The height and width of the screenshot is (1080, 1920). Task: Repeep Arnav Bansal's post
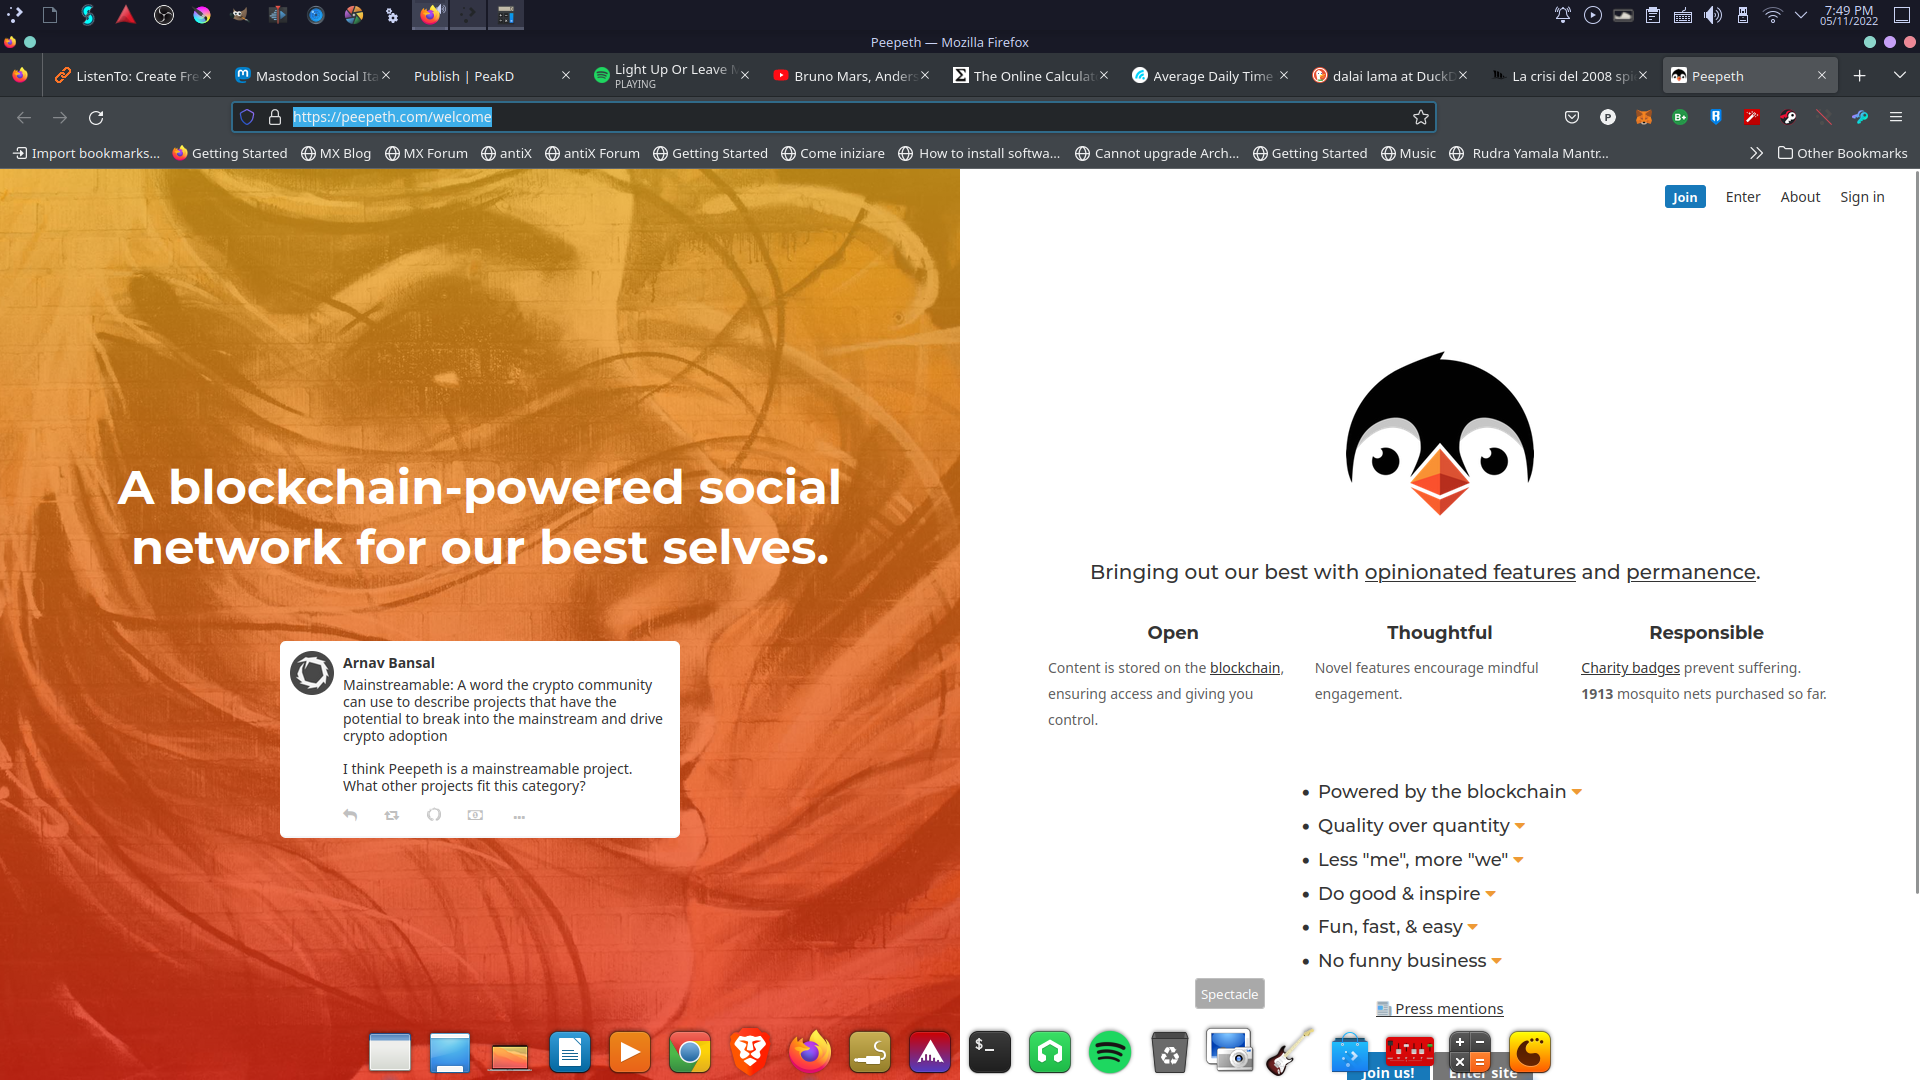tap(392, 815)
